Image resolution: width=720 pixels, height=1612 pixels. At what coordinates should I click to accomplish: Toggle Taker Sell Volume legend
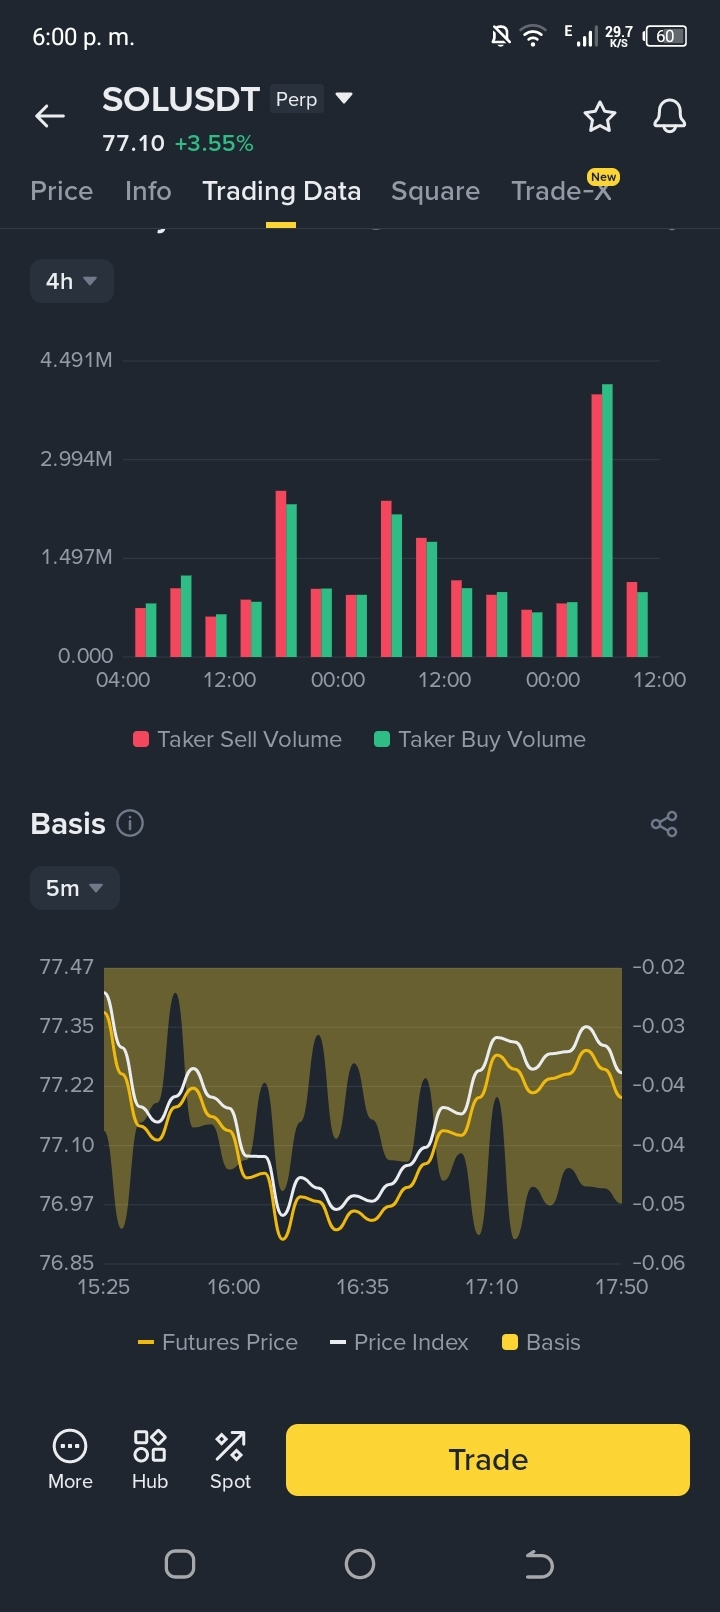click(237, 739)
